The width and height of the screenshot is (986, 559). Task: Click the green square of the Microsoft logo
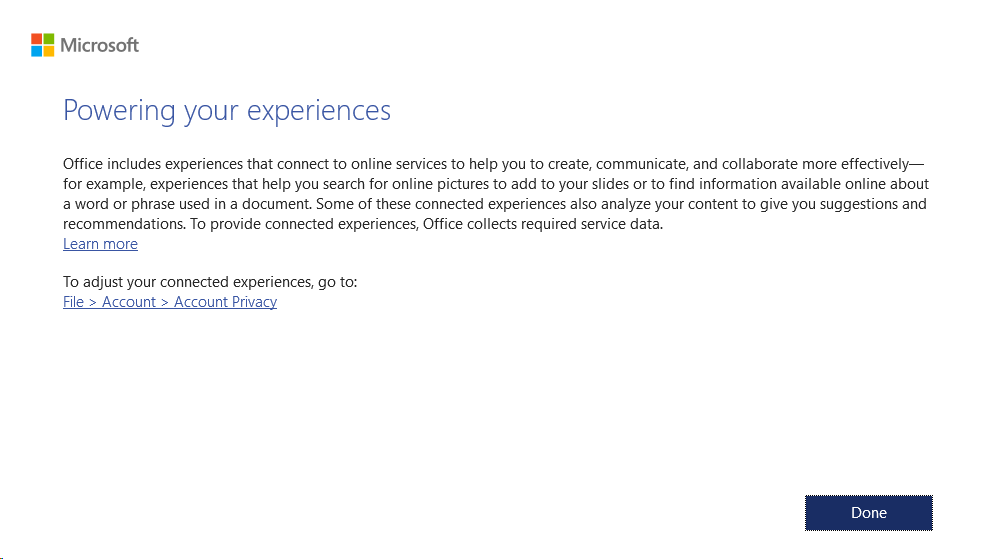[48, 39]
